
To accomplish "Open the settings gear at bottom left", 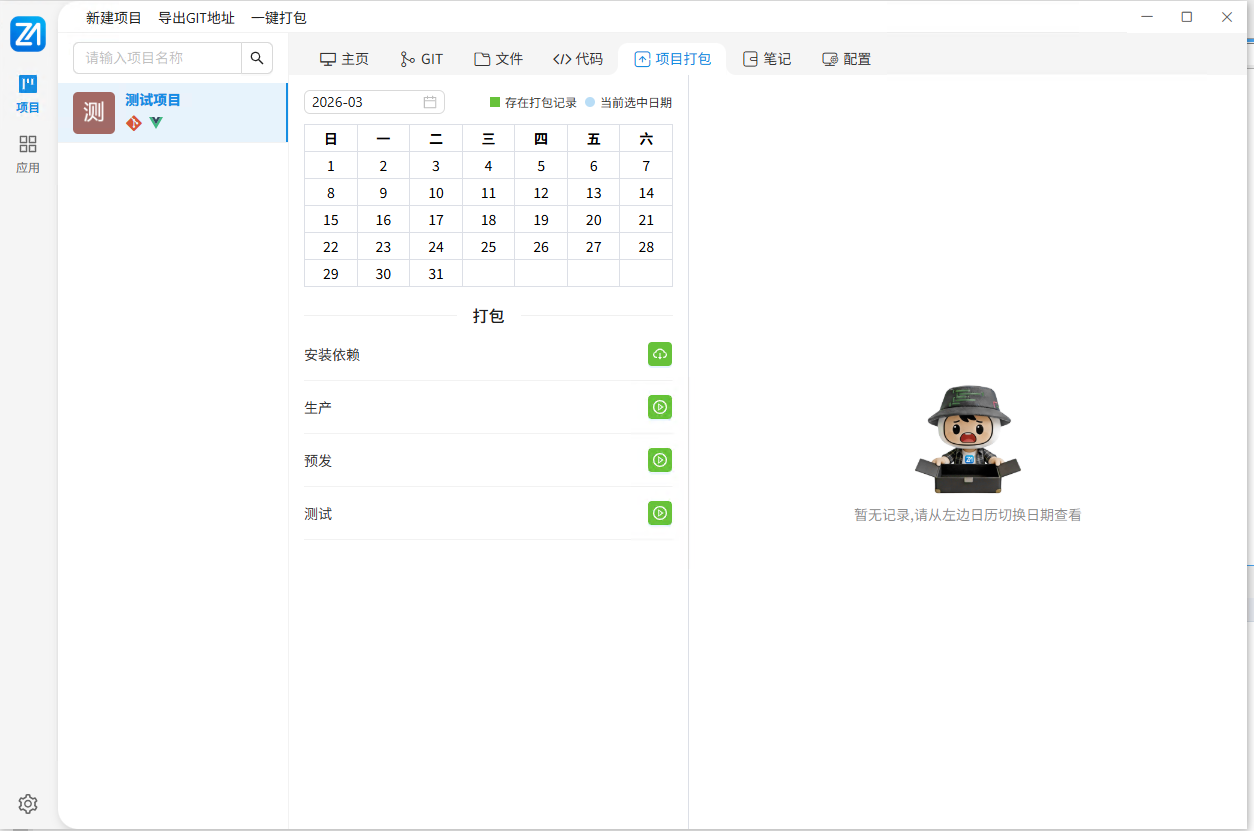I will point(27,804).
